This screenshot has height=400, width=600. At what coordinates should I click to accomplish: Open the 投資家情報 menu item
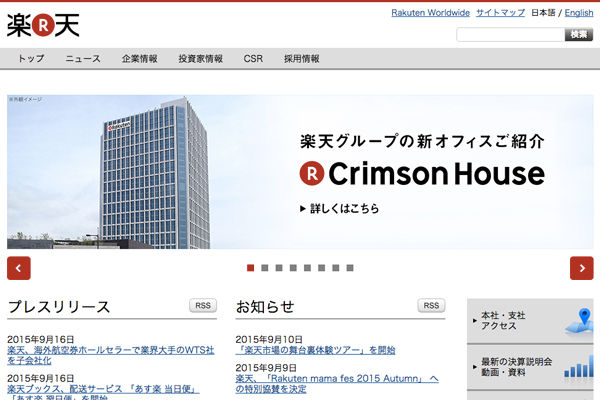[201, 59]
